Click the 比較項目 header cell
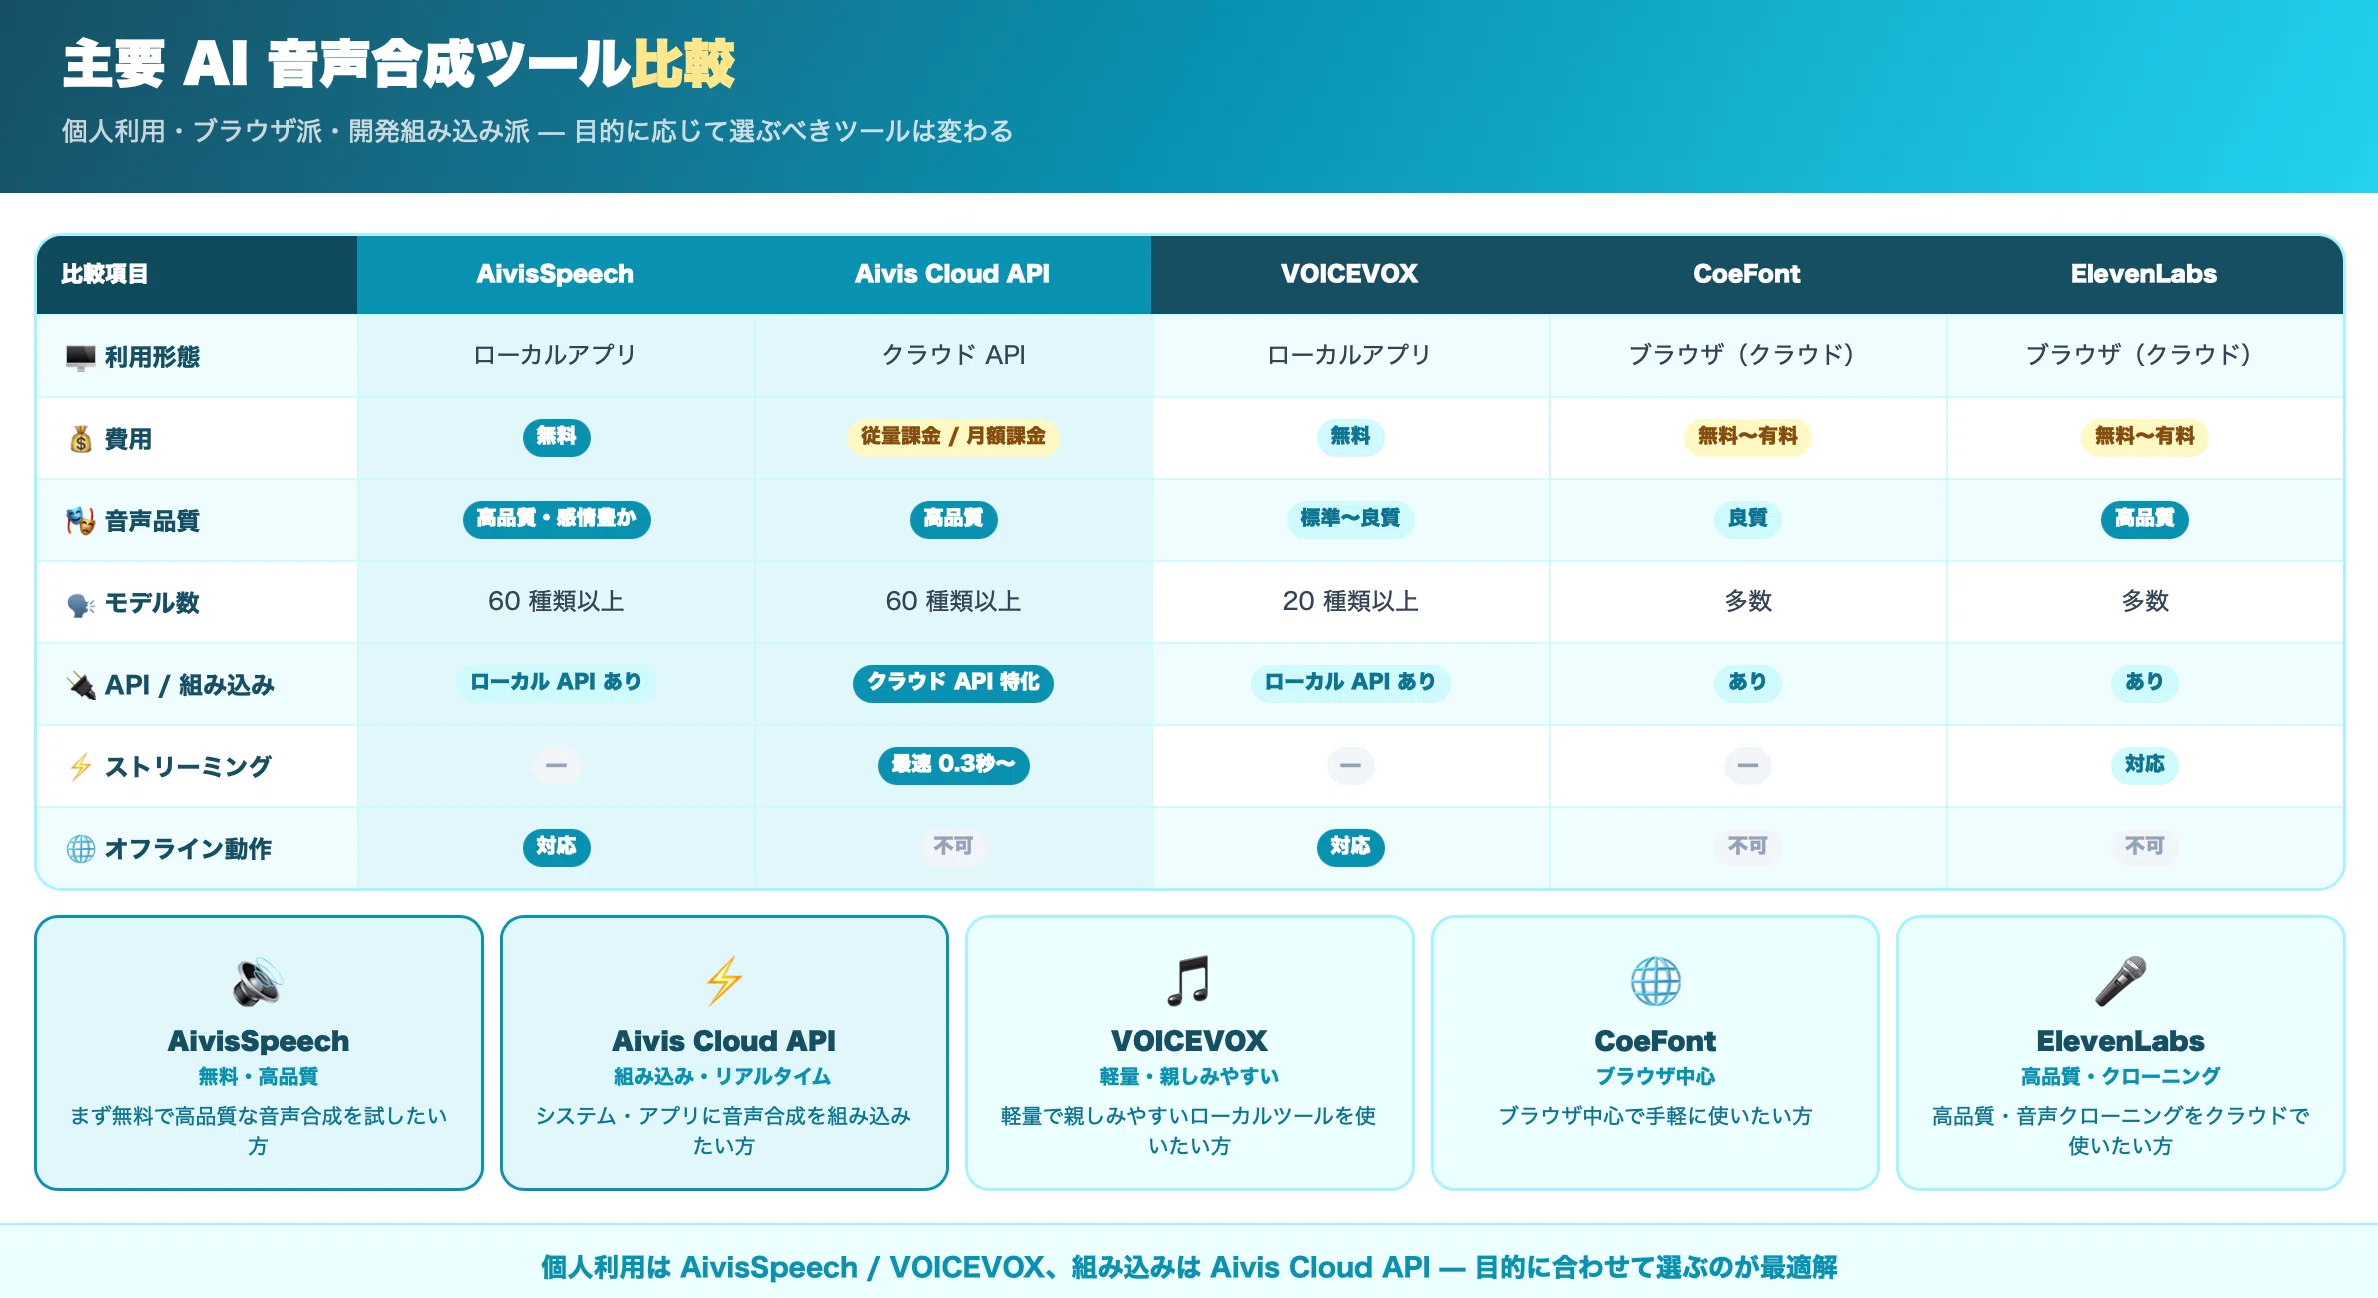 coord(197,274)
